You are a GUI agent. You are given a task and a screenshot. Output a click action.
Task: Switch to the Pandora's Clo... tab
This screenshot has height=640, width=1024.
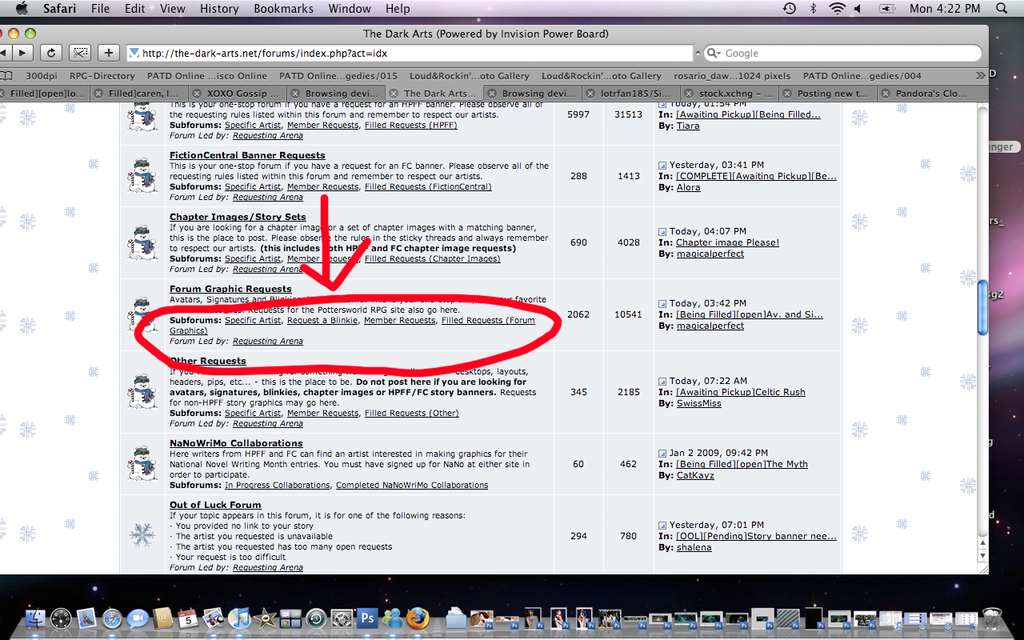(x=926, y=93)
